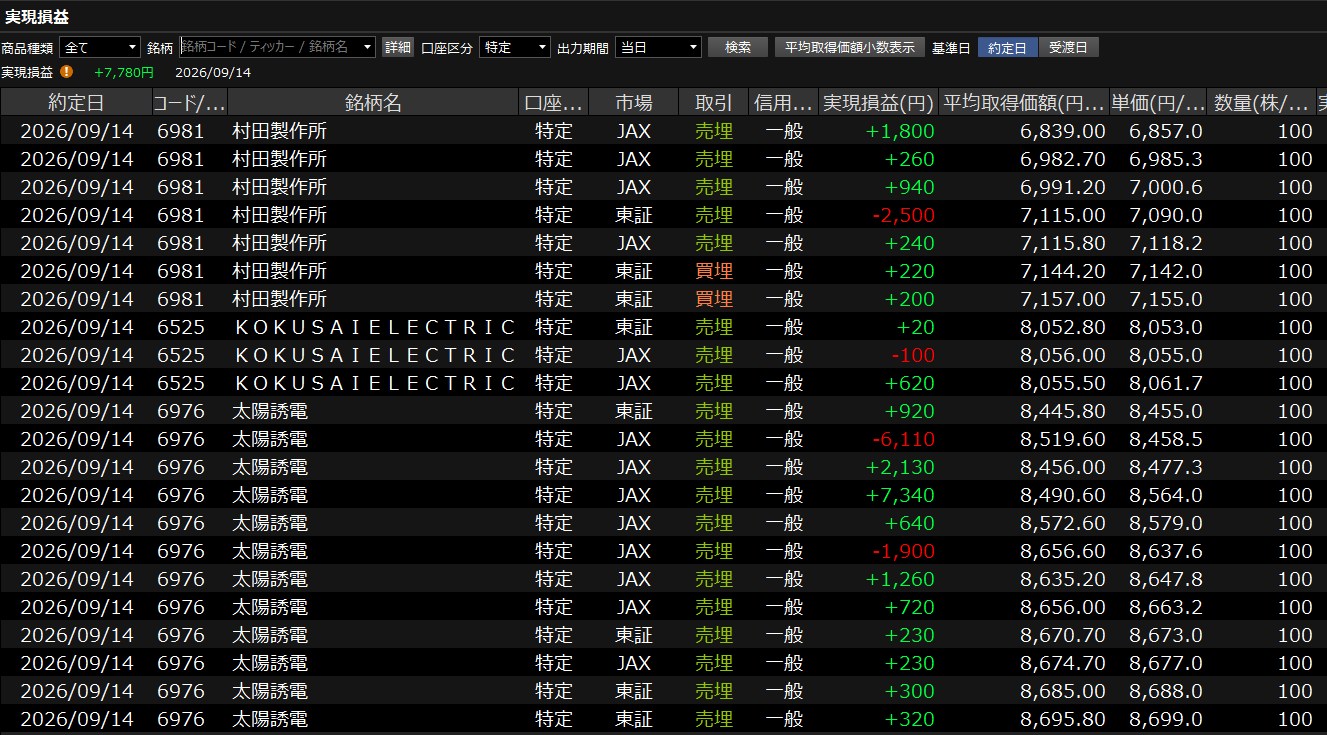Click 平均取得価額小数表示 button
Viewport: 1327px width, 735px height.
tap(849, 47)
